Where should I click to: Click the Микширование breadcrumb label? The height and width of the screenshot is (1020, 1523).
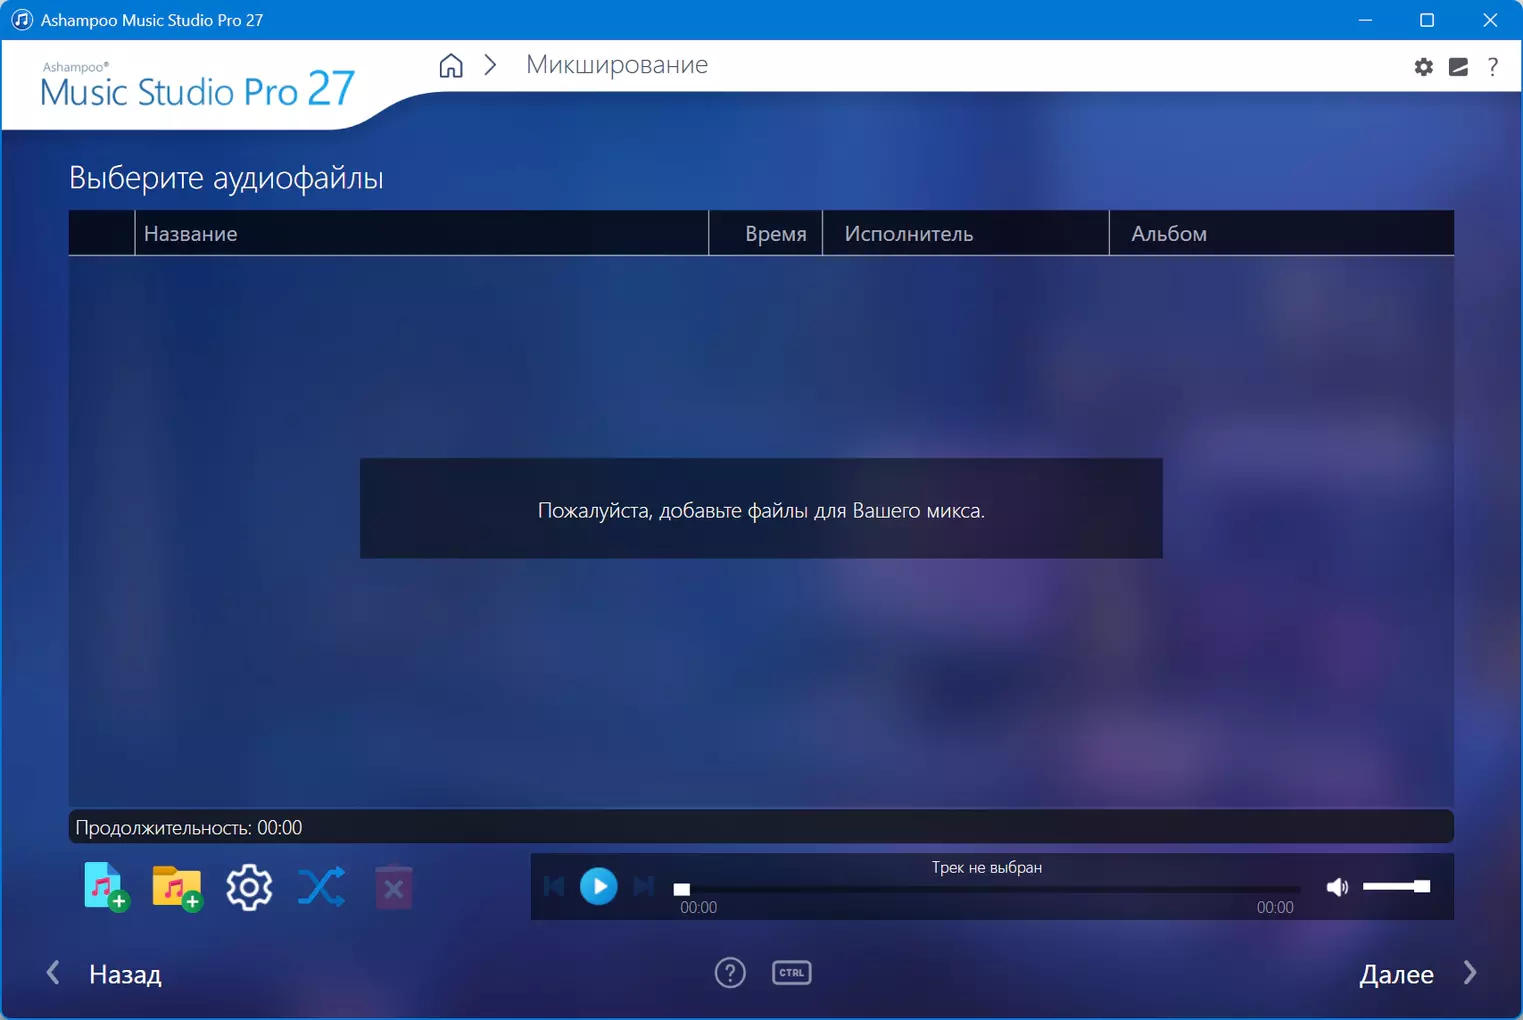click(617, 65)
